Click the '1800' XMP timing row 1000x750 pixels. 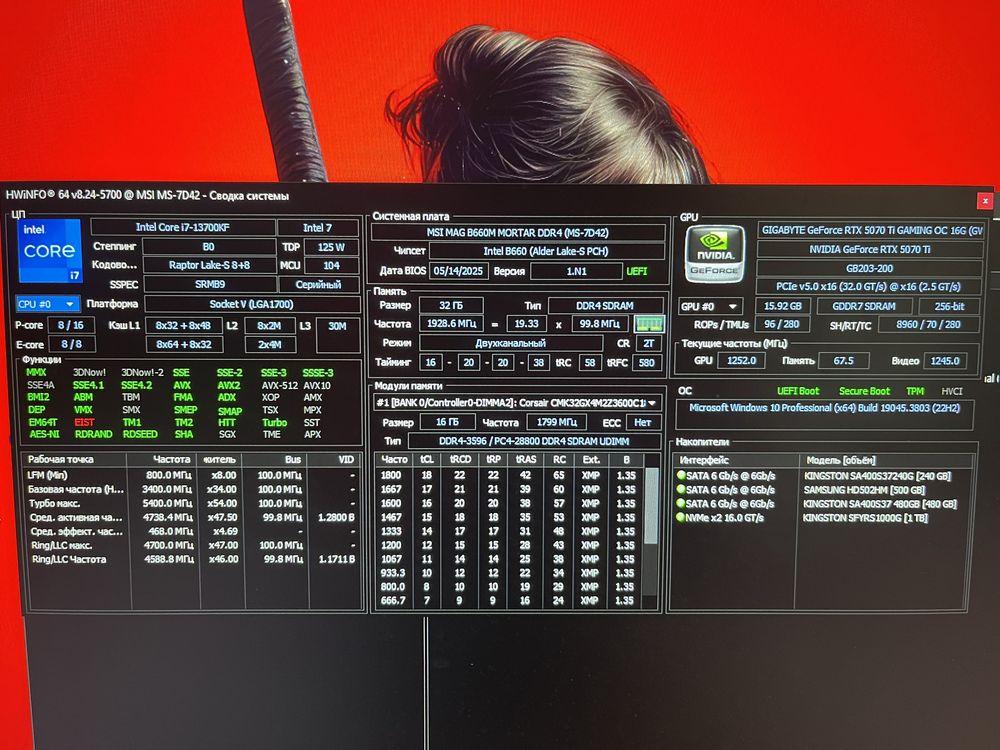(x=509, y=475)
